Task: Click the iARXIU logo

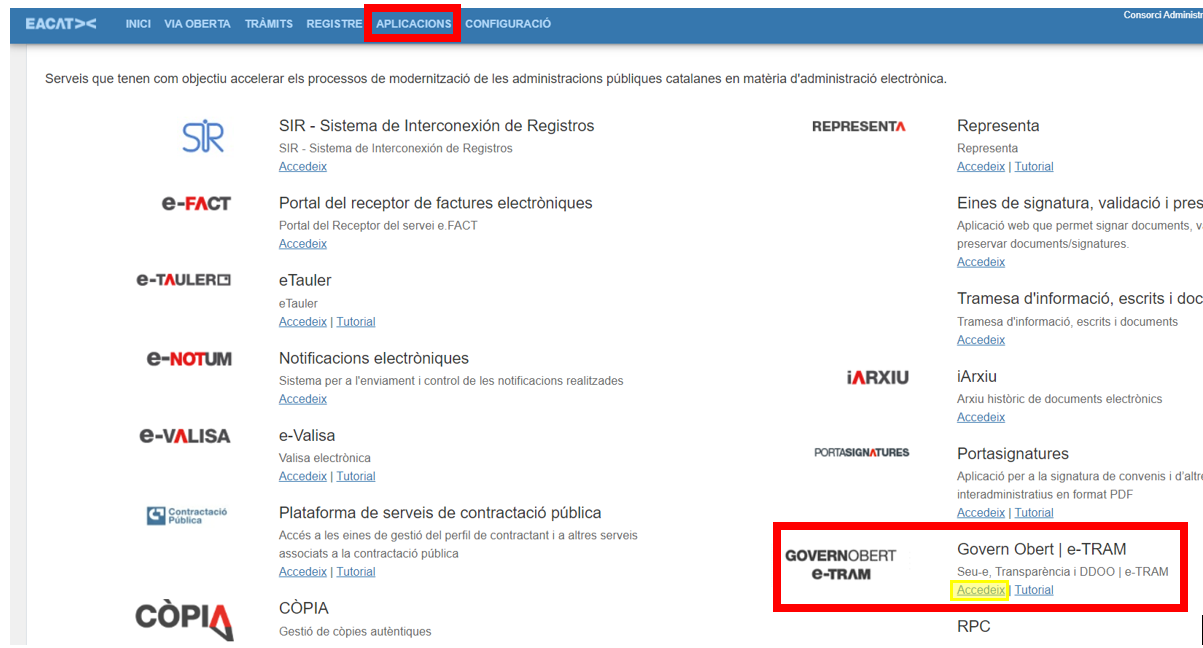Action: (x=877, y=377)
